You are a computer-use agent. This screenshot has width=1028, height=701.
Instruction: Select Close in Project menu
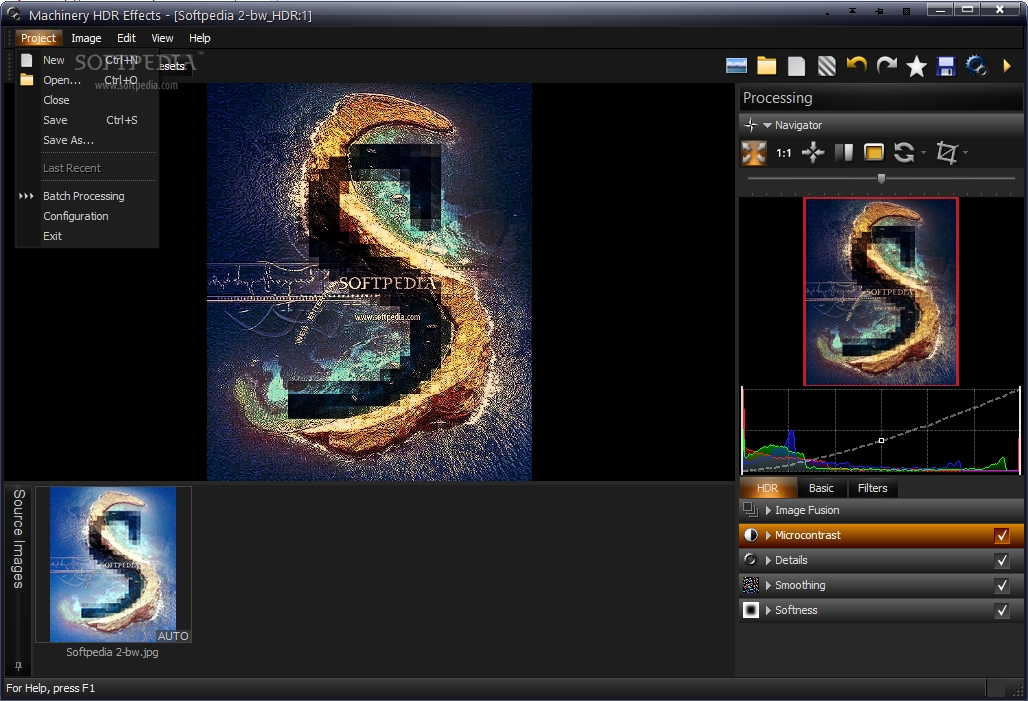point(87,100)
